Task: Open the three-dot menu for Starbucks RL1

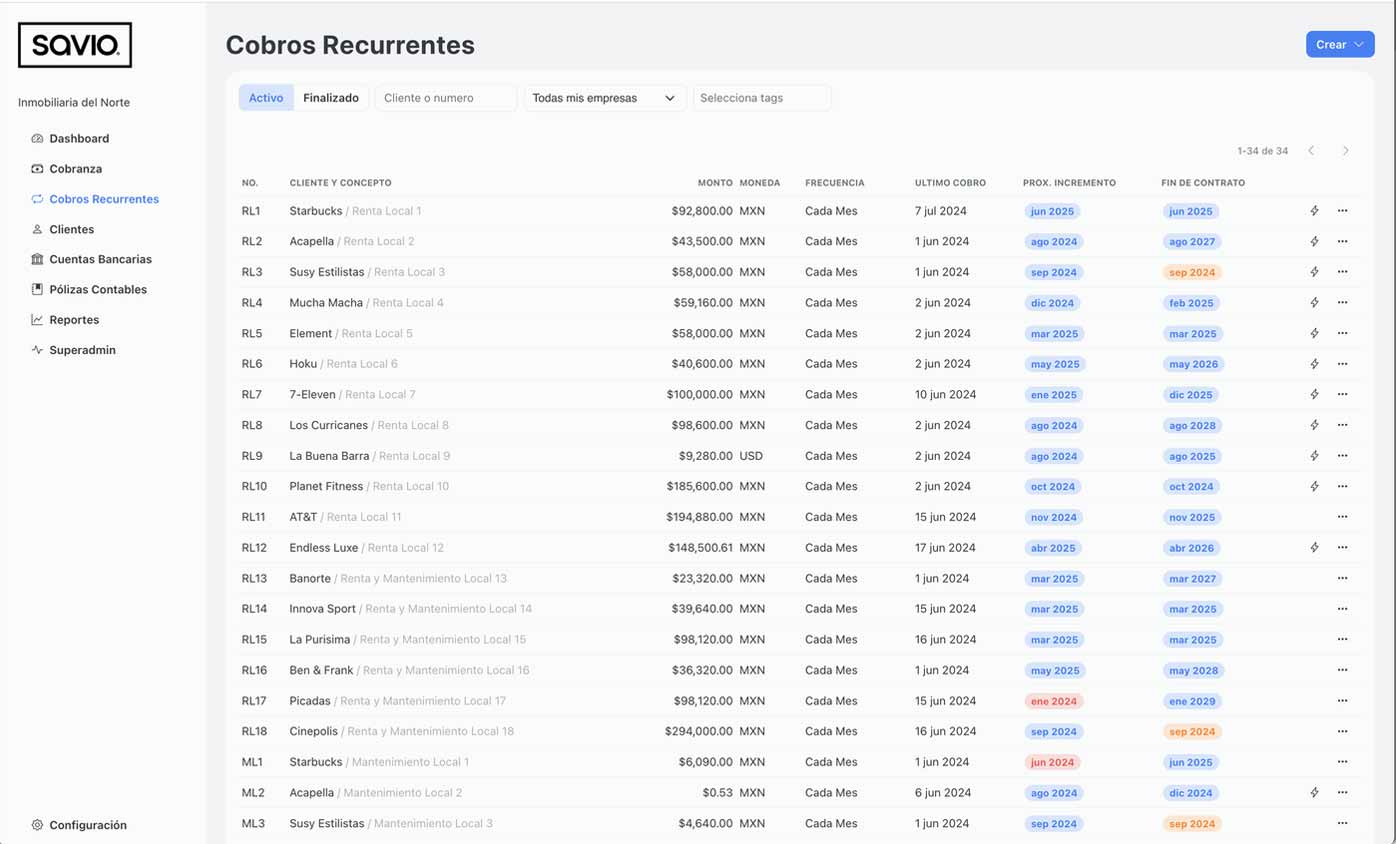Action: pyautogui.click(x=1342, y=211)
